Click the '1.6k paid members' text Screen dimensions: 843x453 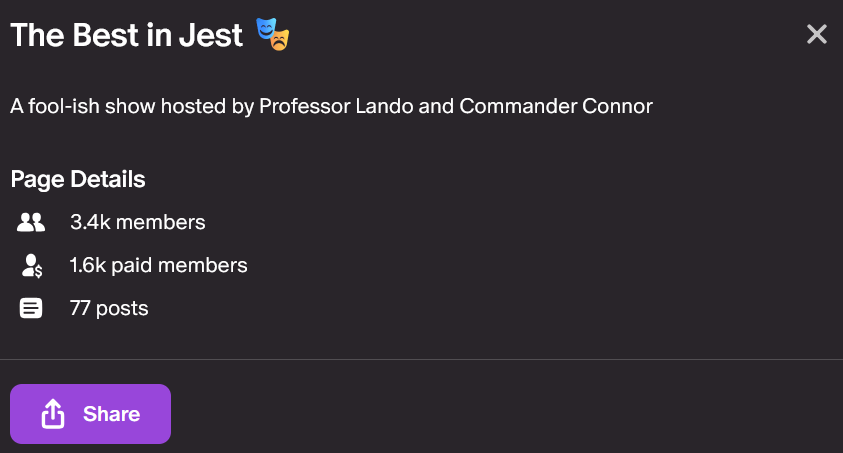click(159, 265)
